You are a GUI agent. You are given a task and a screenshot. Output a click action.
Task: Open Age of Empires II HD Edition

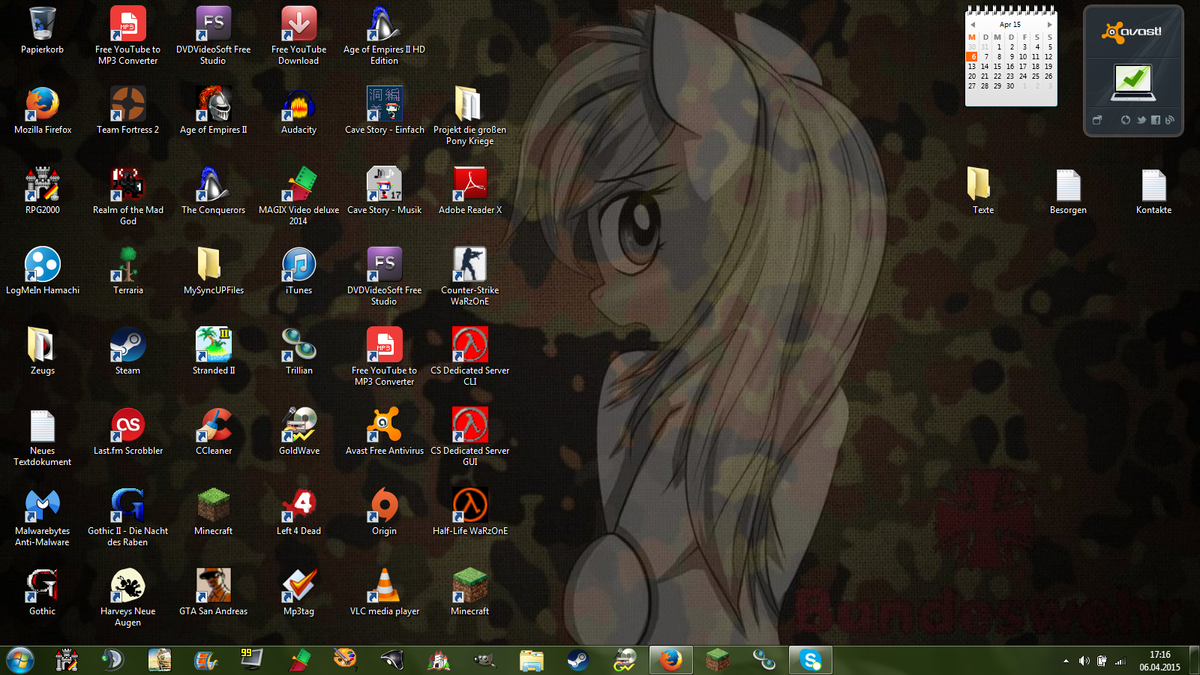pos(385,35)
